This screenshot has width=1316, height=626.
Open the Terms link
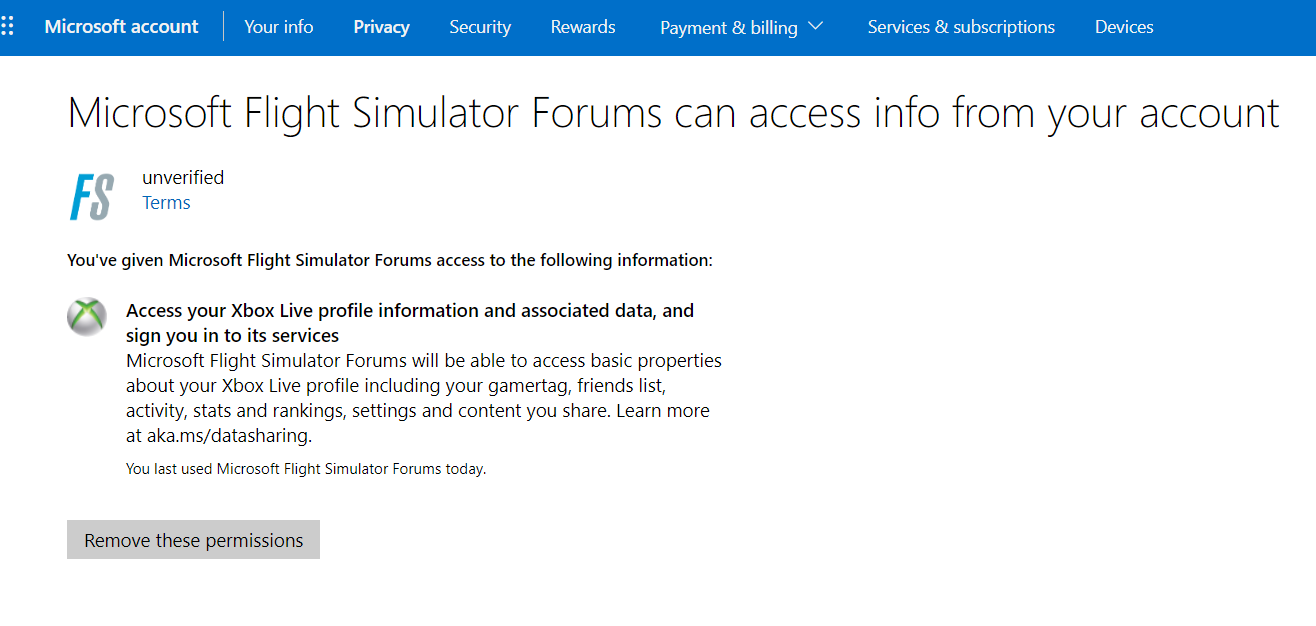pyautogui.click(x=166, y=203)
